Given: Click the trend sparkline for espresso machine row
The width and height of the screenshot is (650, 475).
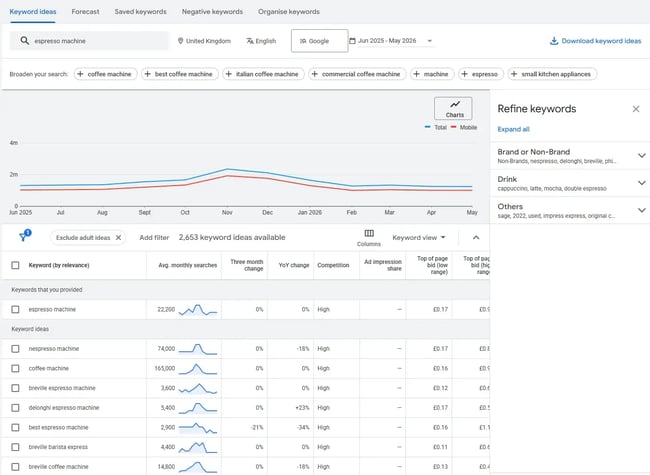Looking at the screenshot, I should [x=198, y=310].
